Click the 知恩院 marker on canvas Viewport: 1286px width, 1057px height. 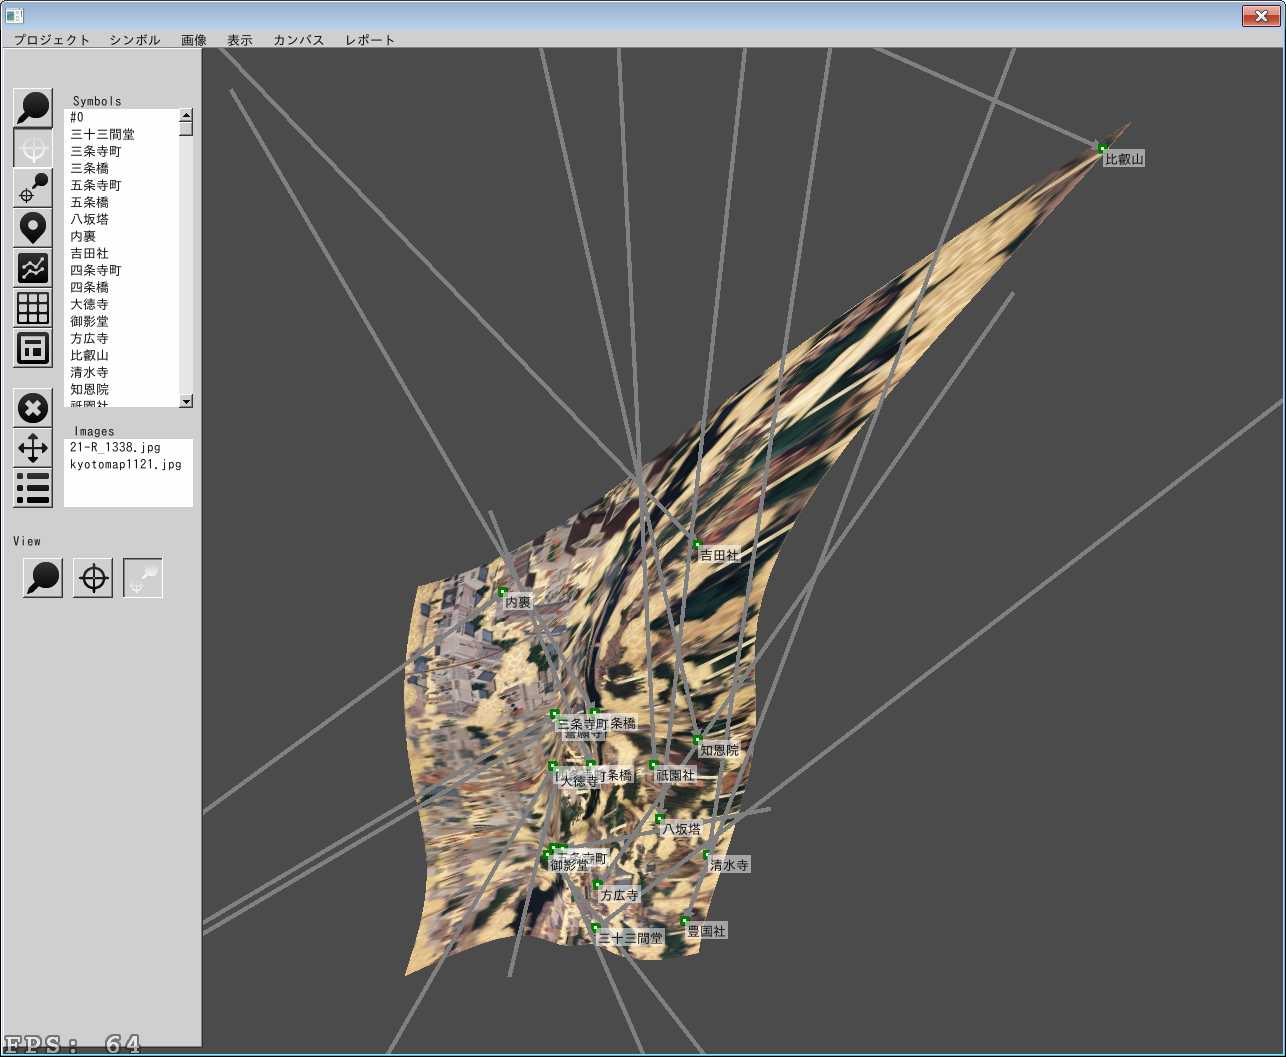coord(698,740)
